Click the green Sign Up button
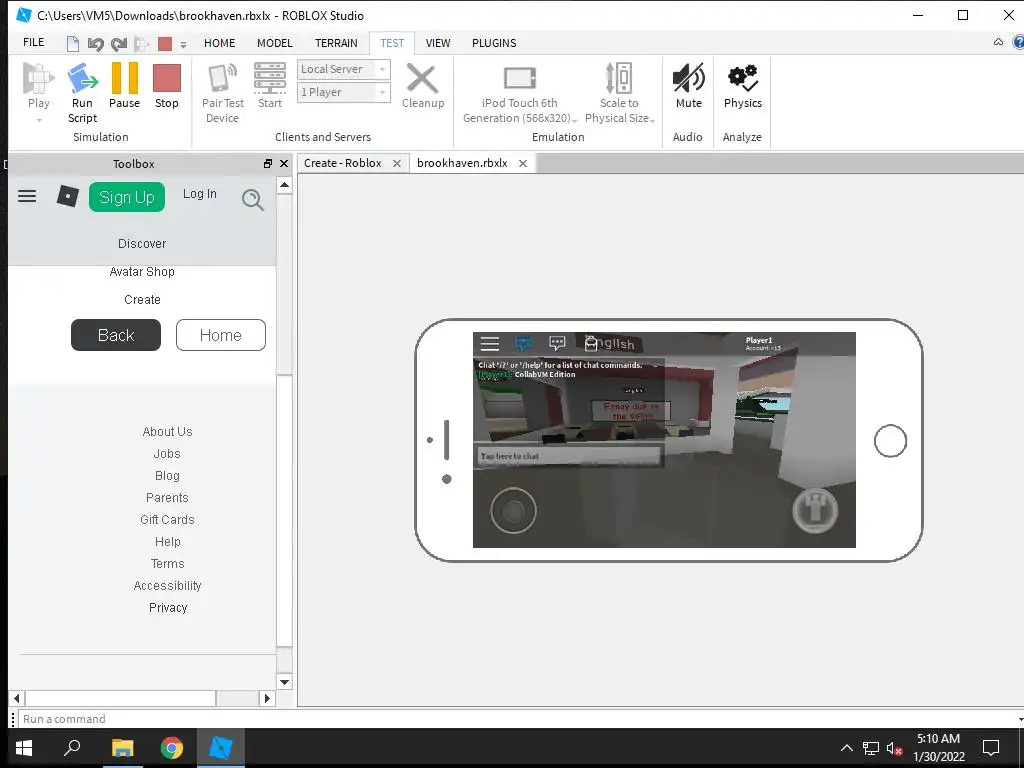The height and width of the screenshot is (768, 1024). coord(127,197)
